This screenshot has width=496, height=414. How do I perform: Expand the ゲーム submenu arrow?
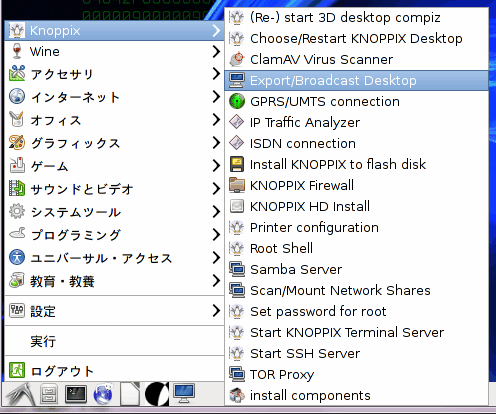point(216,166)
